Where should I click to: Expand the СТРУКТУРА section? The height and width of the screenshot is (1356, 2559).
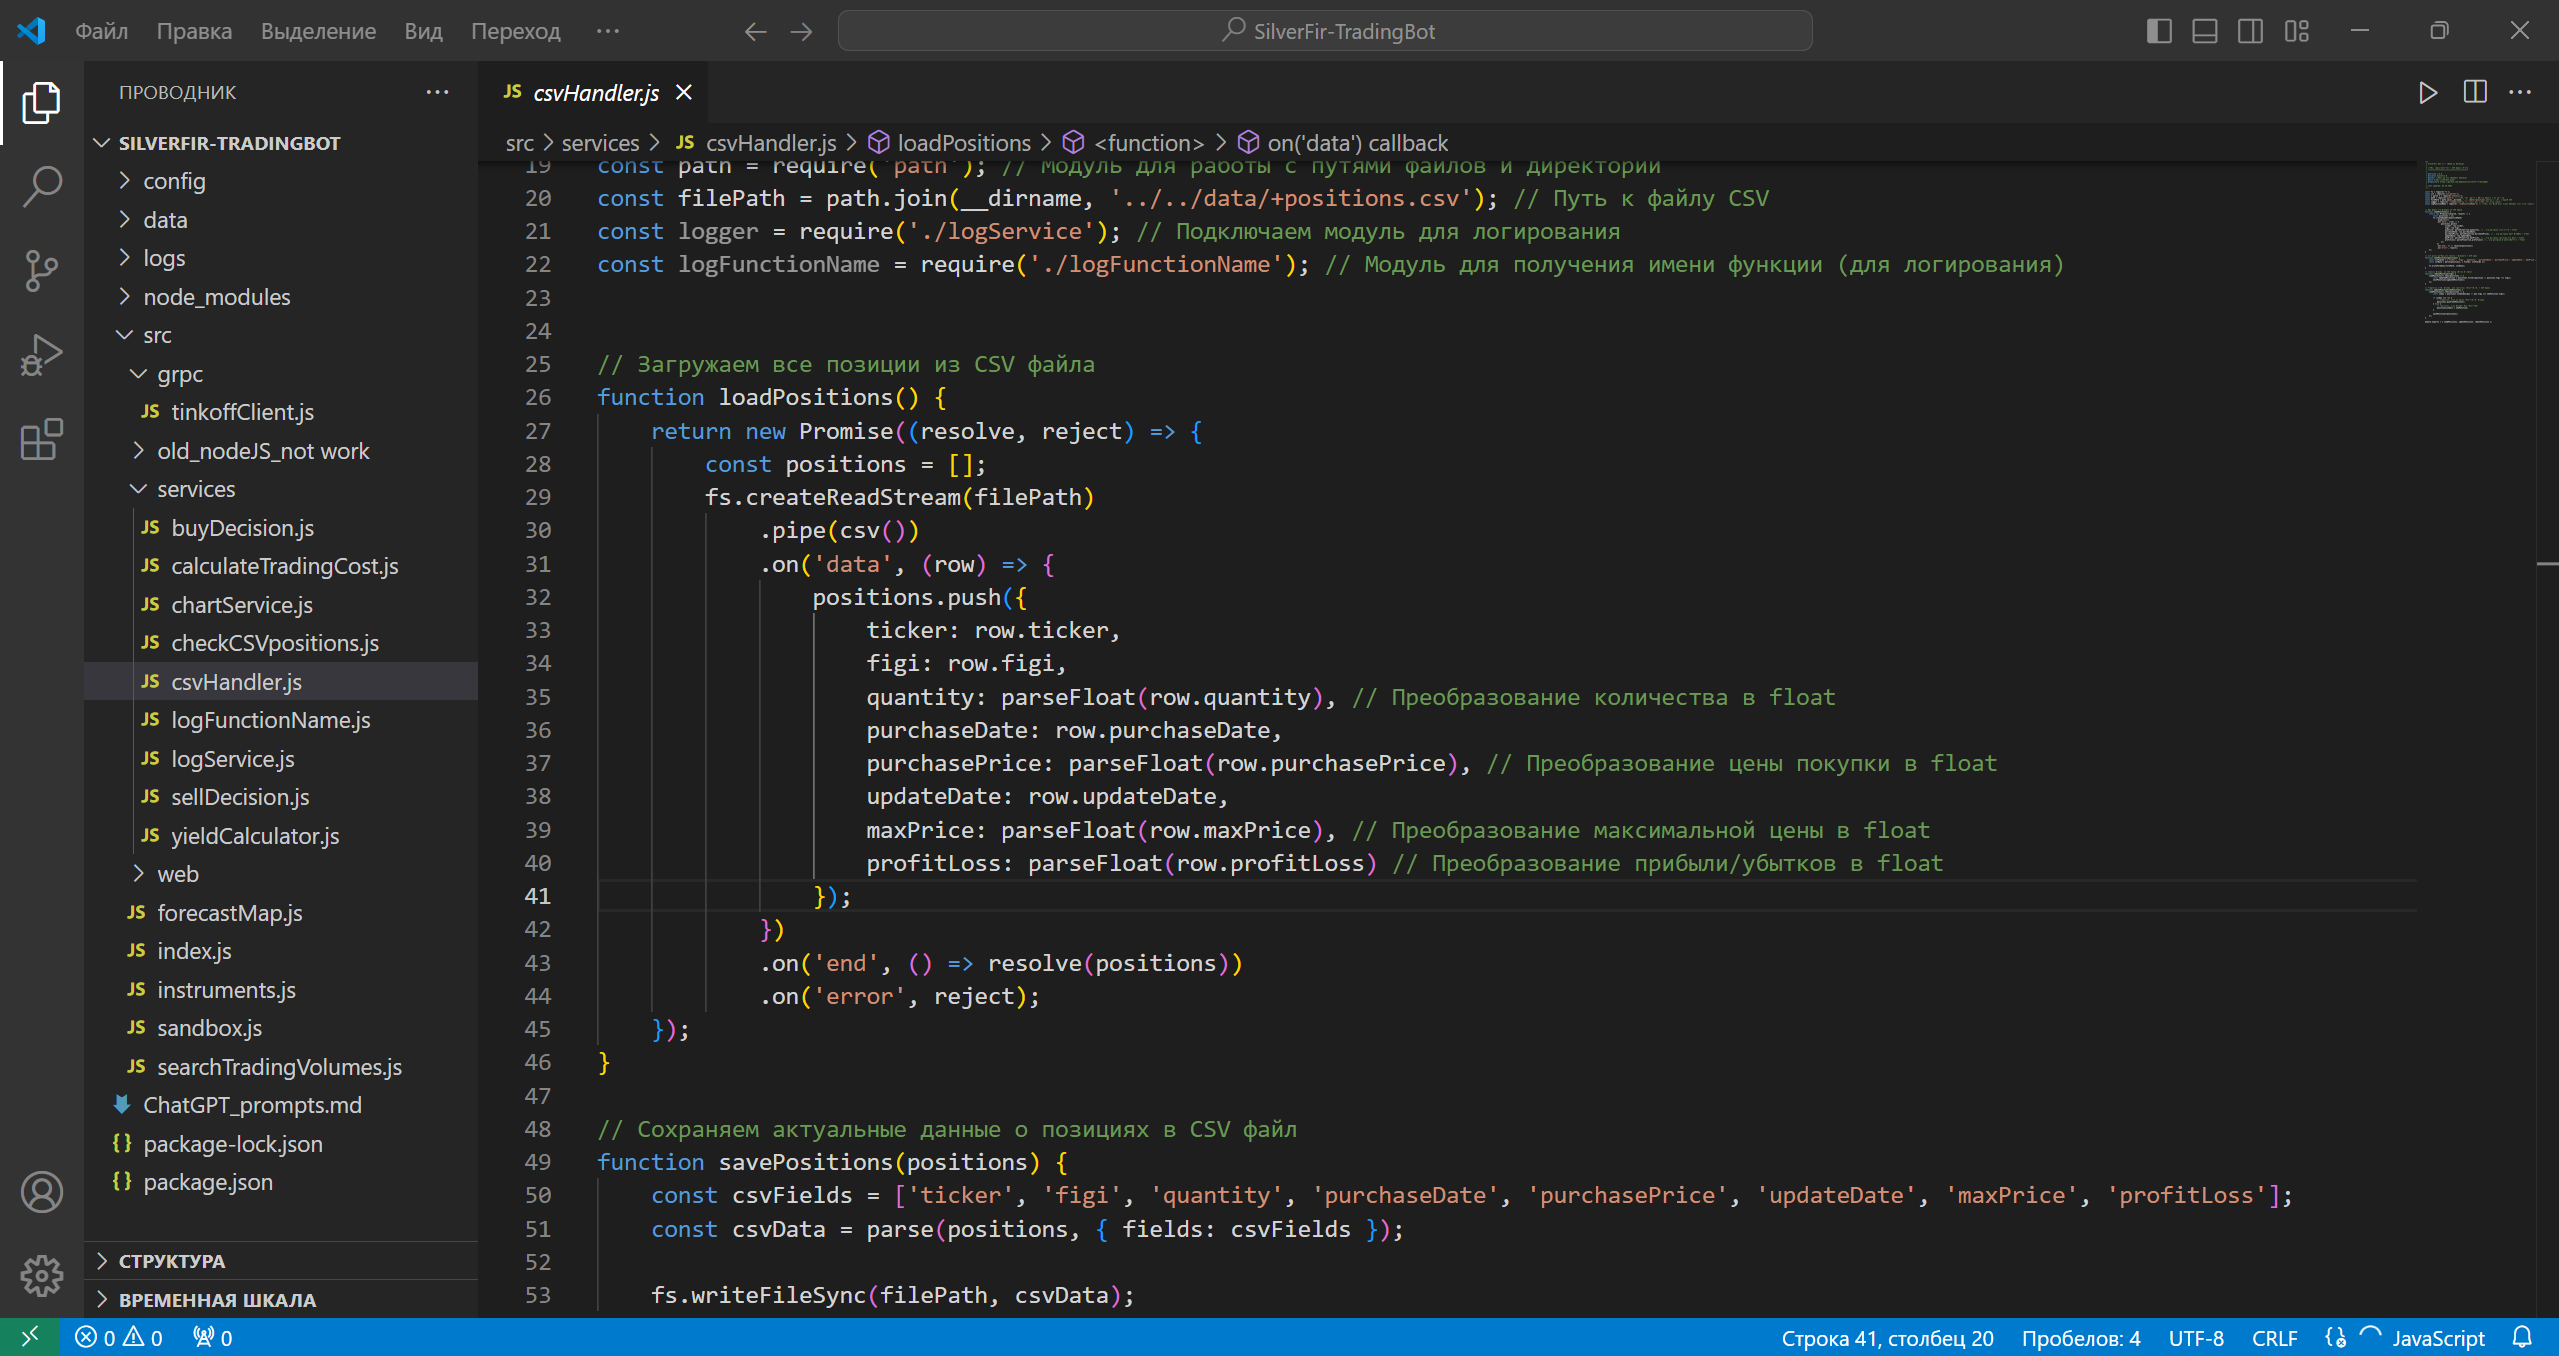172,1261
